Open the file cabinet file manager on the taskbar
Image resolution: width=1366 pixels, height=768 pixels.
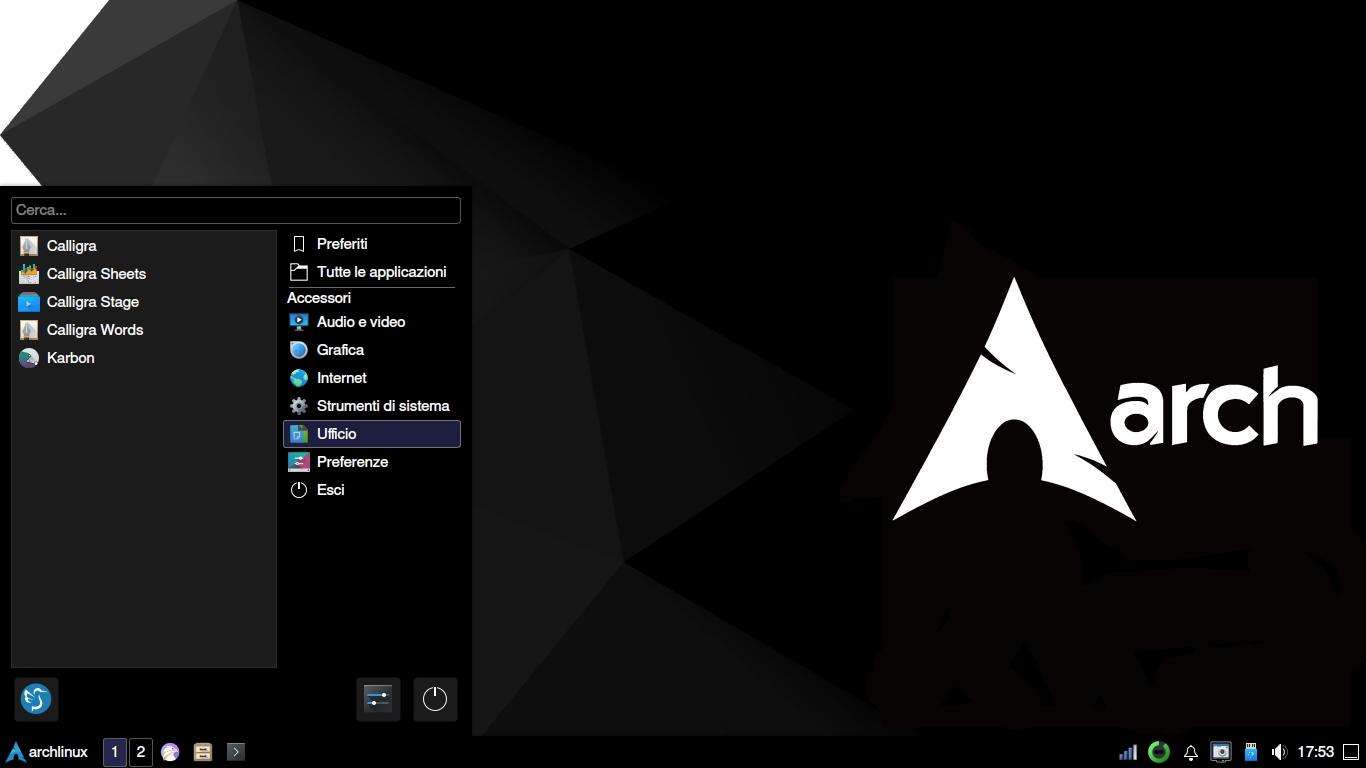203,752
